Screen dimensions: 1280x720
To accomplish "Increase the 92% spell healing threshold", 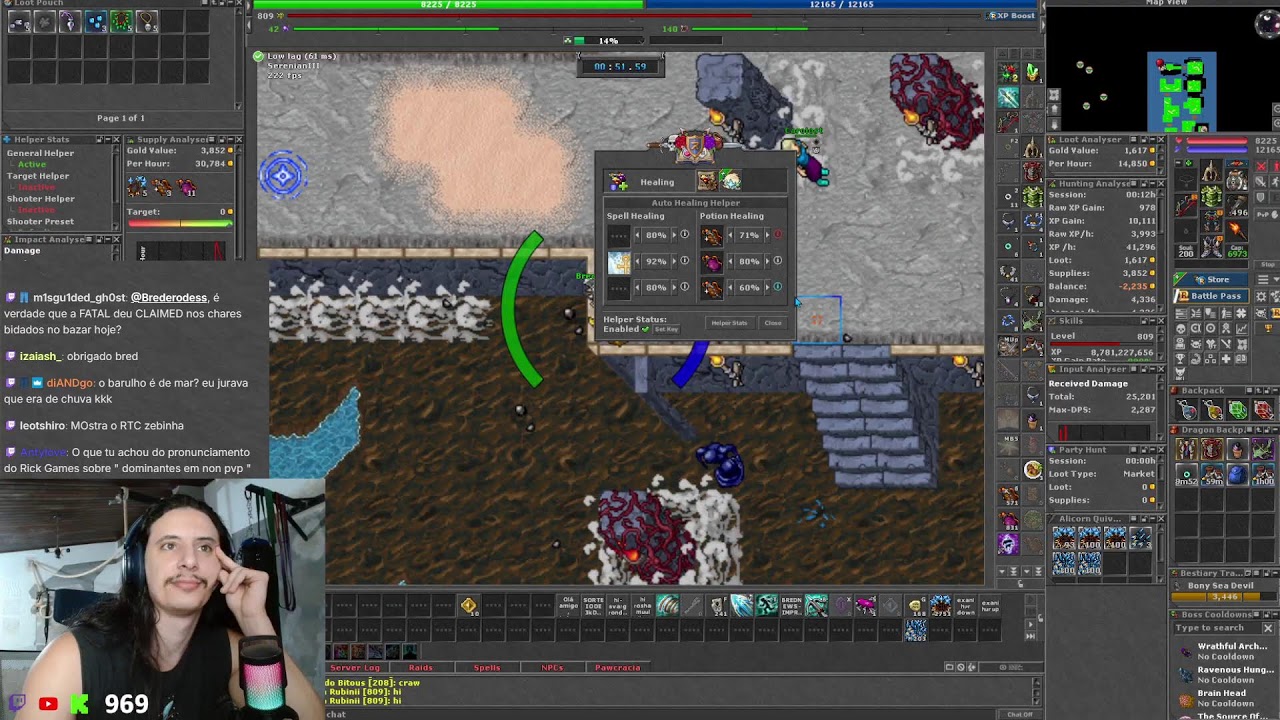I will click(674, 261).
